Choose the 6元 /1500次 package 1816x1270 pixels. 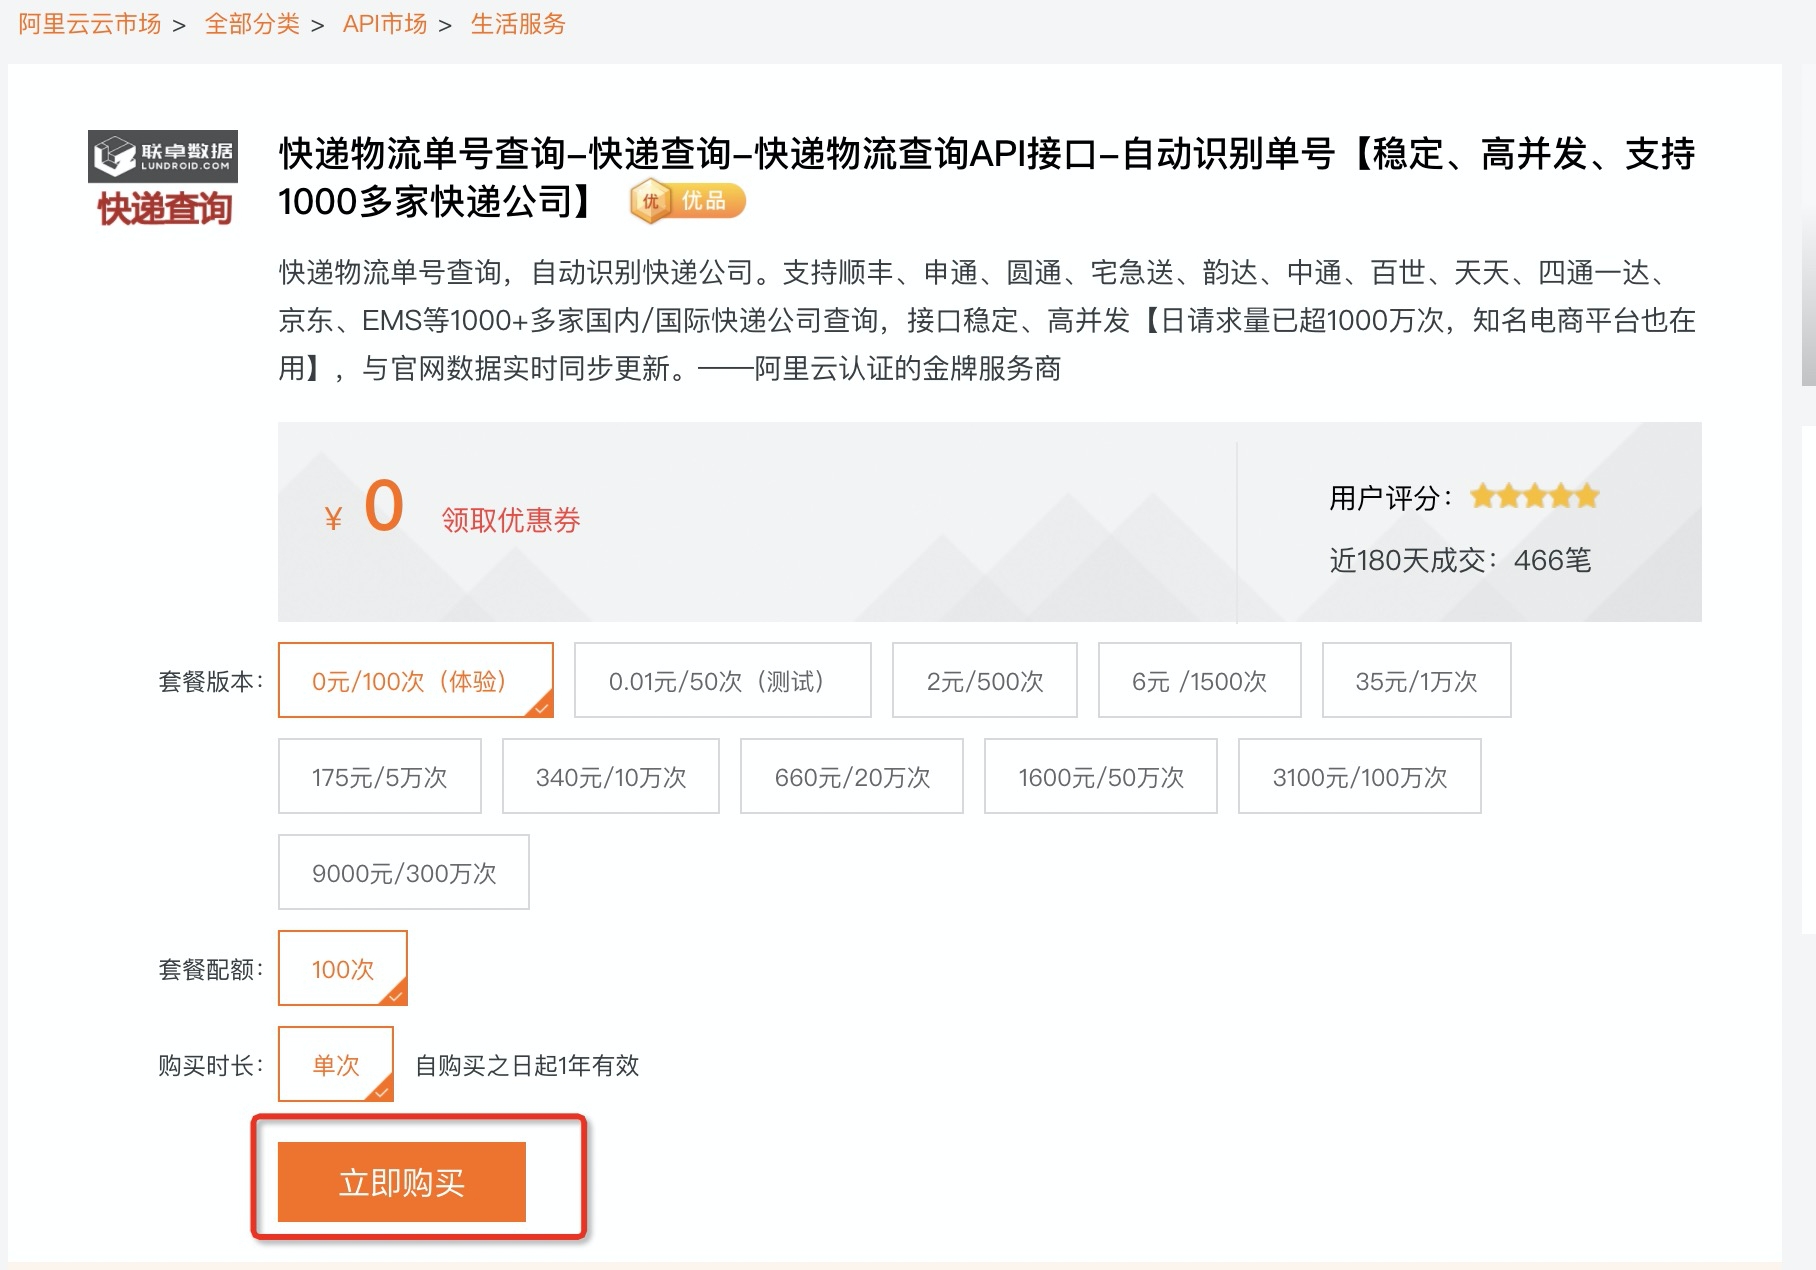tap(1200, 680)
